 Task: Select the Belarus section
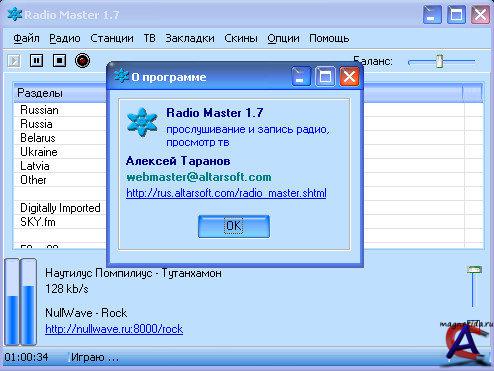click(38, 138)
